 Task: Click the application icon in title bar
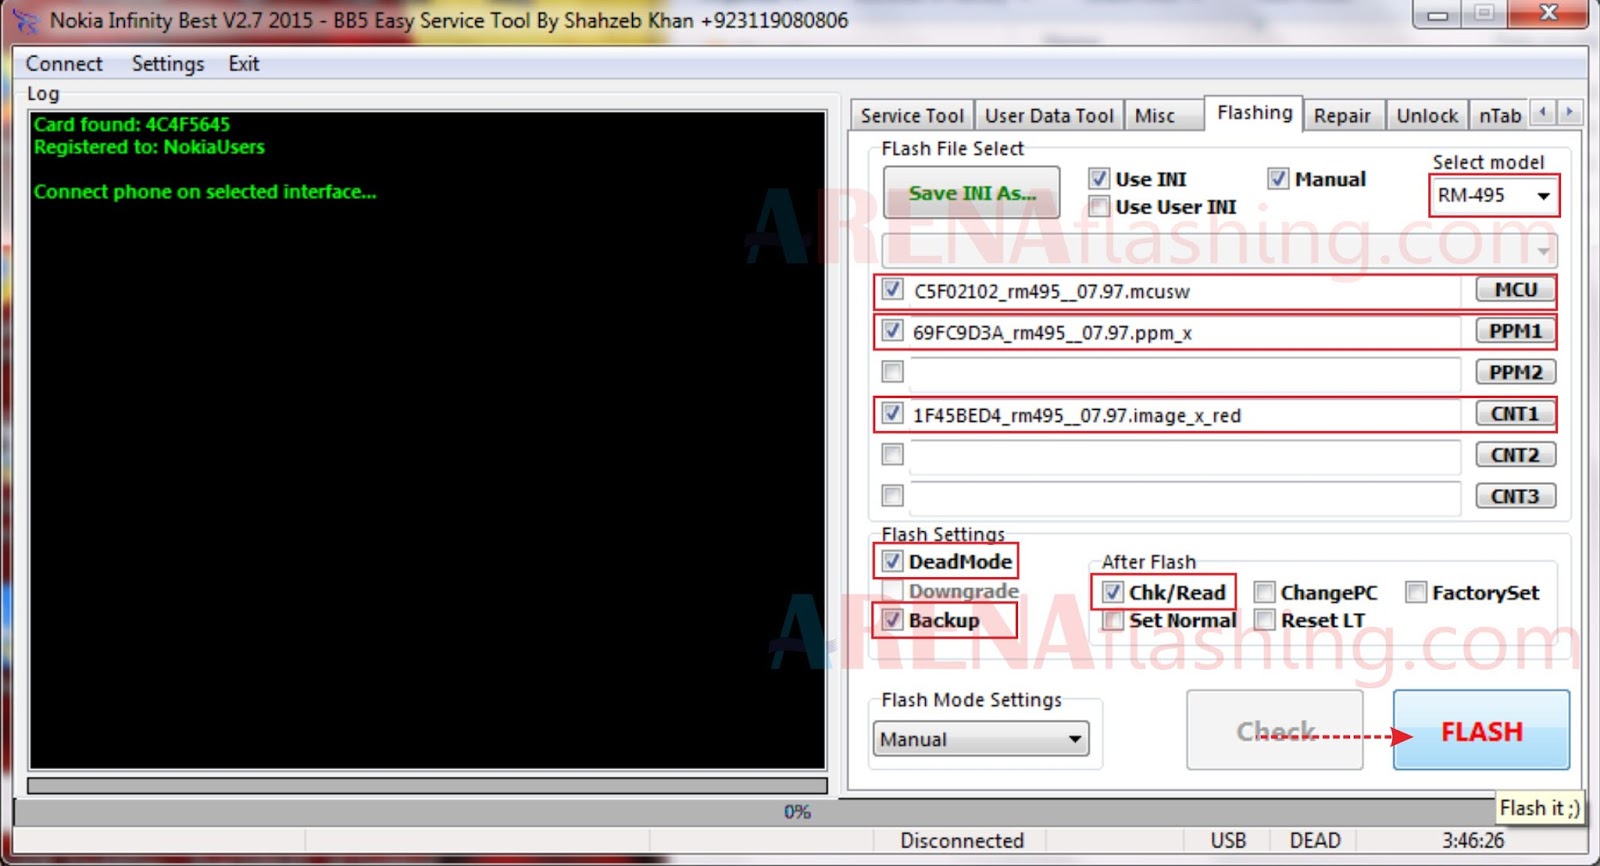(24, 20)
